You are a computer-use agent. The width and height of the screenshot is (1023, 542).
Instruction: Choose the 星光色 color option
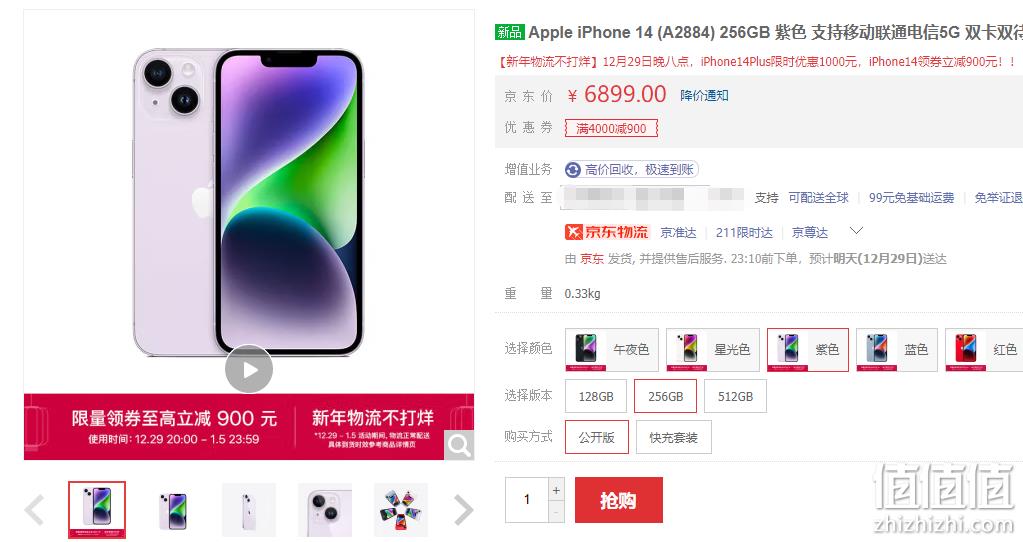tap(713, 350)
